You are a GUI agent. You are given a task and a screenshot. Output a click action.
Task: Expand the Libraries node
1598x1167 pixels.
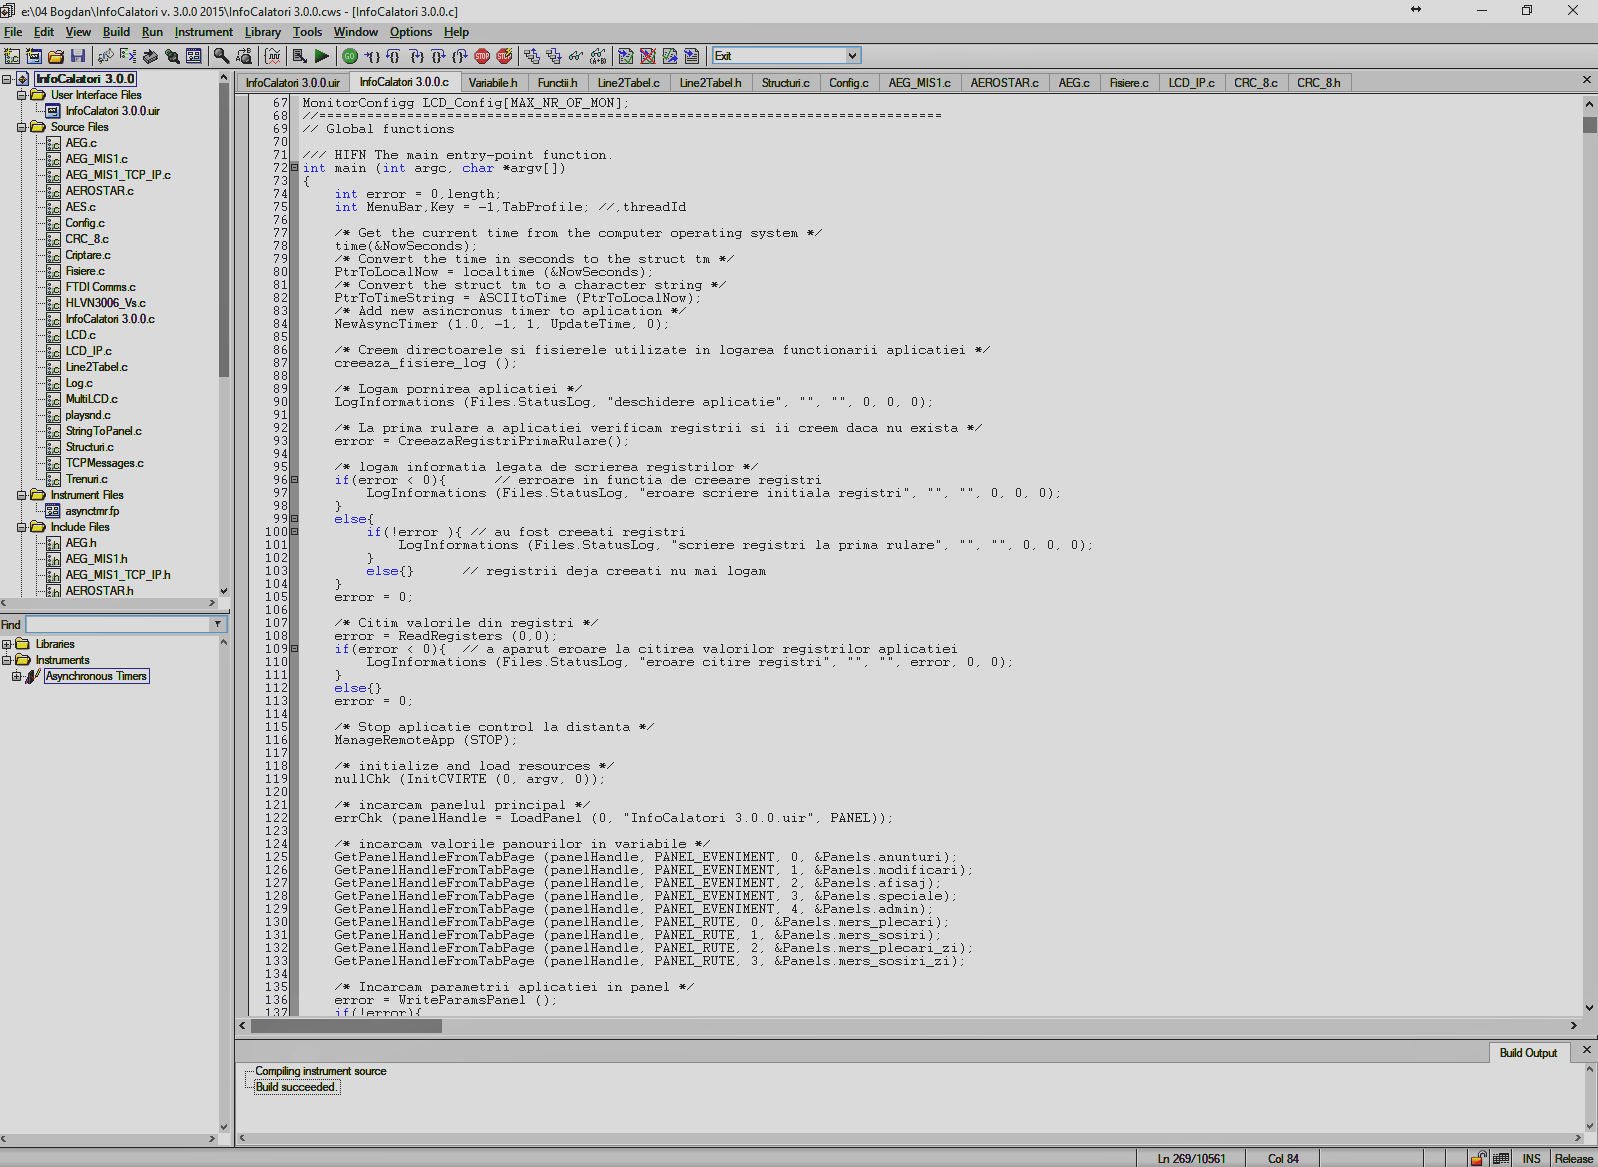(x=7, y=644)
